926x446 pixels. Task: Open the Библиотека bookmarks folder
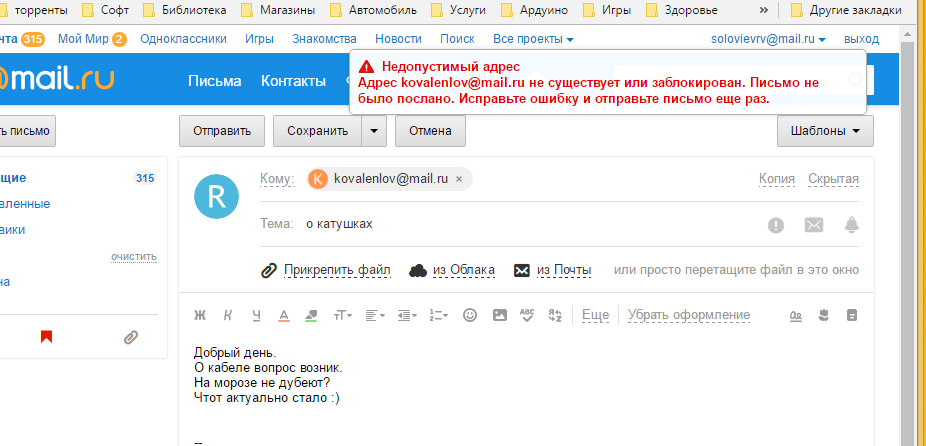coord(185,10)
